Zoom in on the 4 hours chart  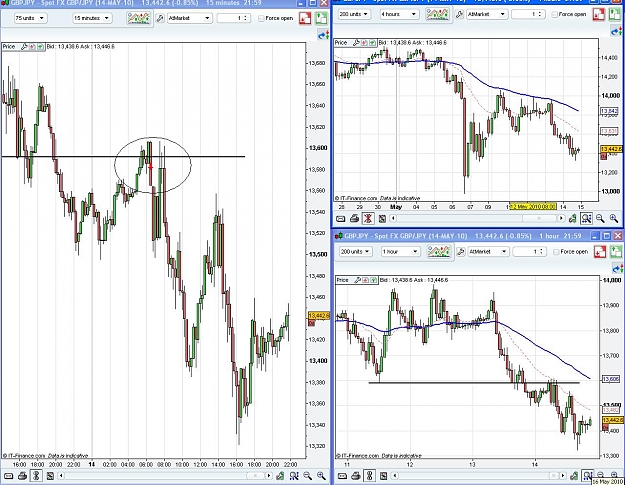pyautogui.click(x=614, y=218)
